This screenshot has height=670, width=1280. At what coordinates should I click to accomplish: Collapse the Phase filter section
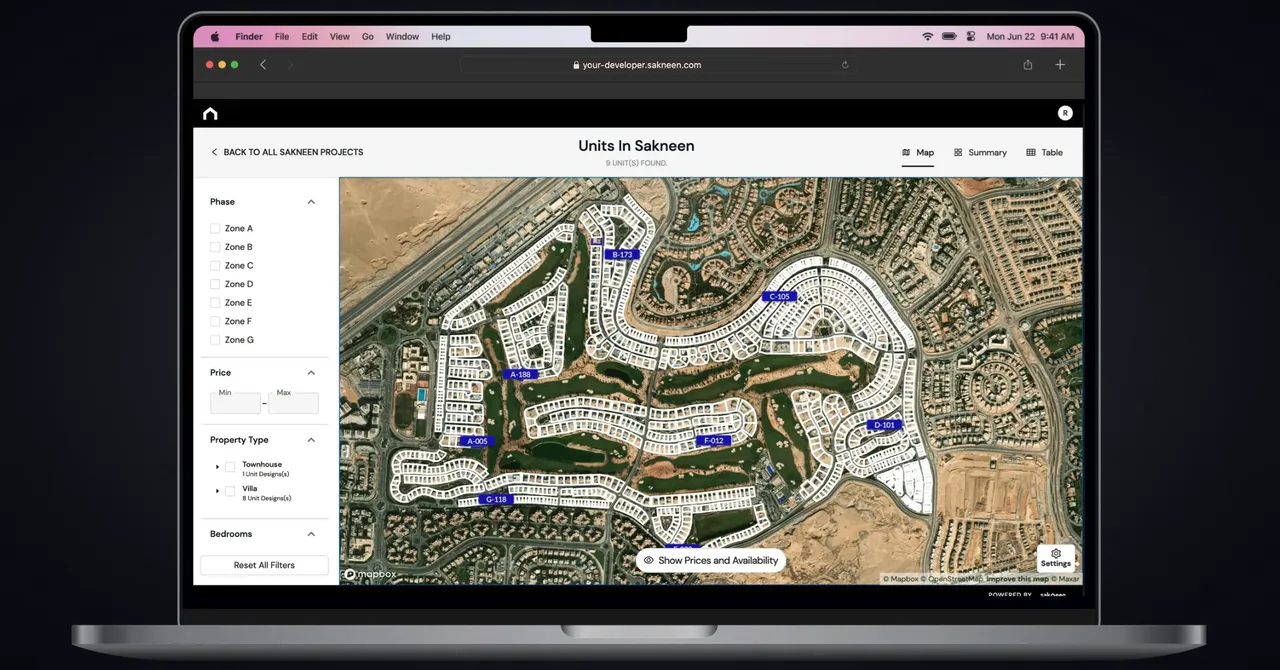(x=311, y=202)
